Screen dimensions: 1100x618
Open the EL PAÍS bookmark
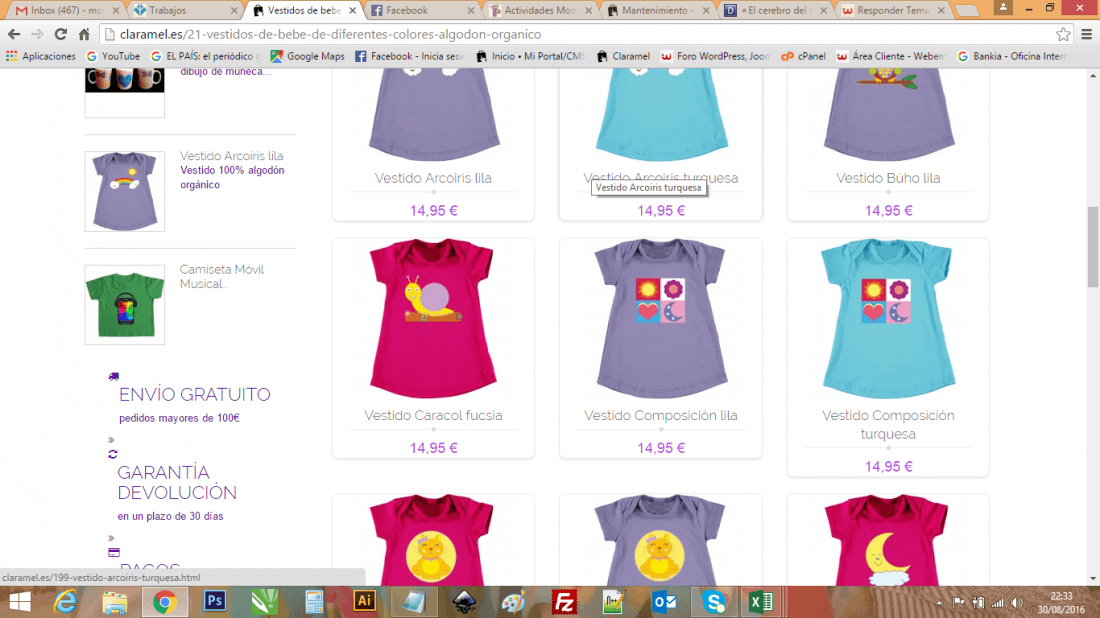205,56
